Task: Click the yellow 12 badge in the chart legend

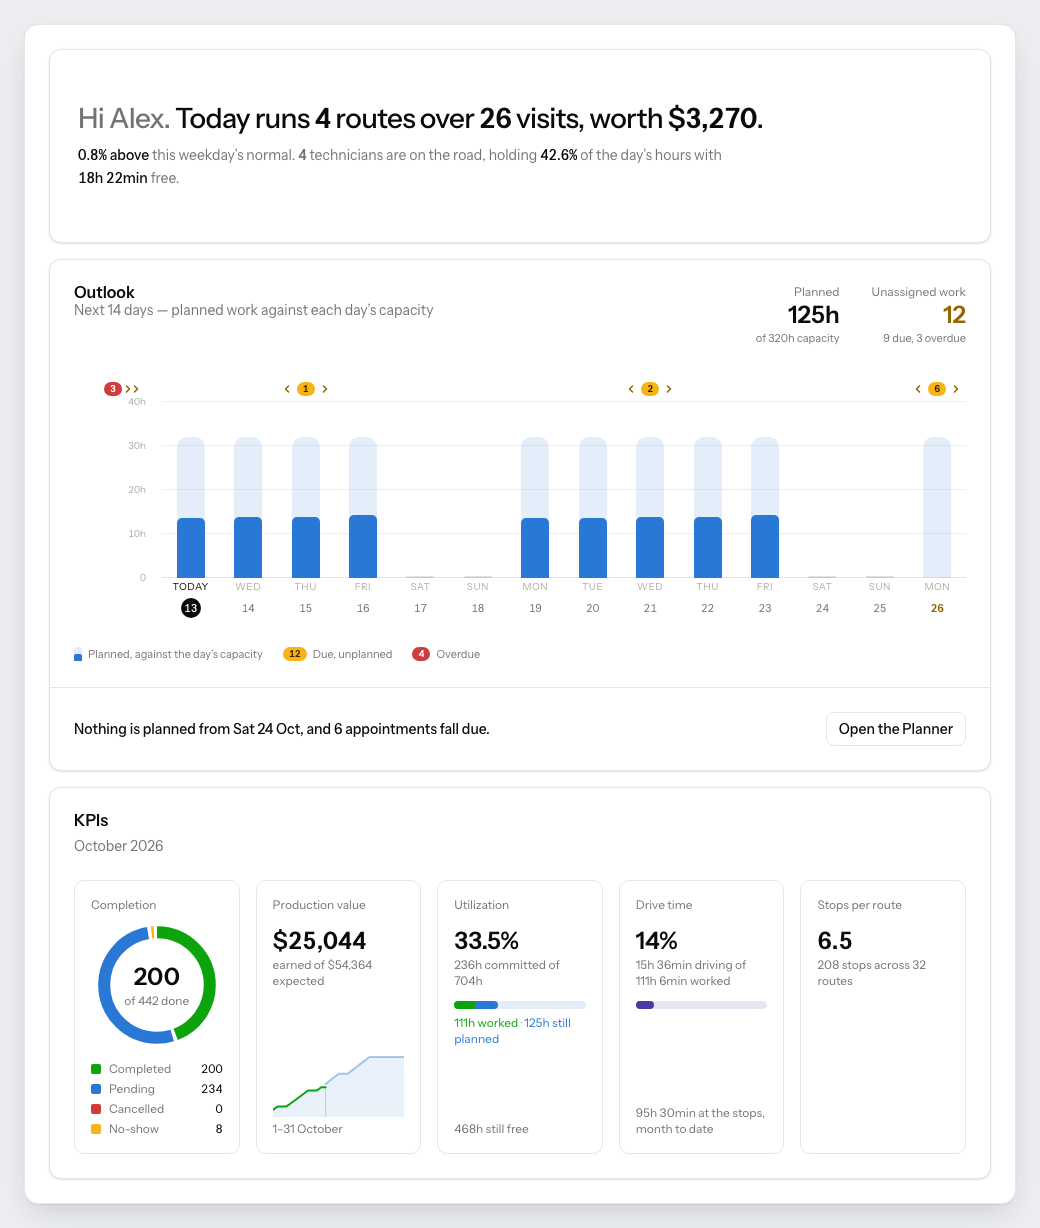Action: (294, 654)
